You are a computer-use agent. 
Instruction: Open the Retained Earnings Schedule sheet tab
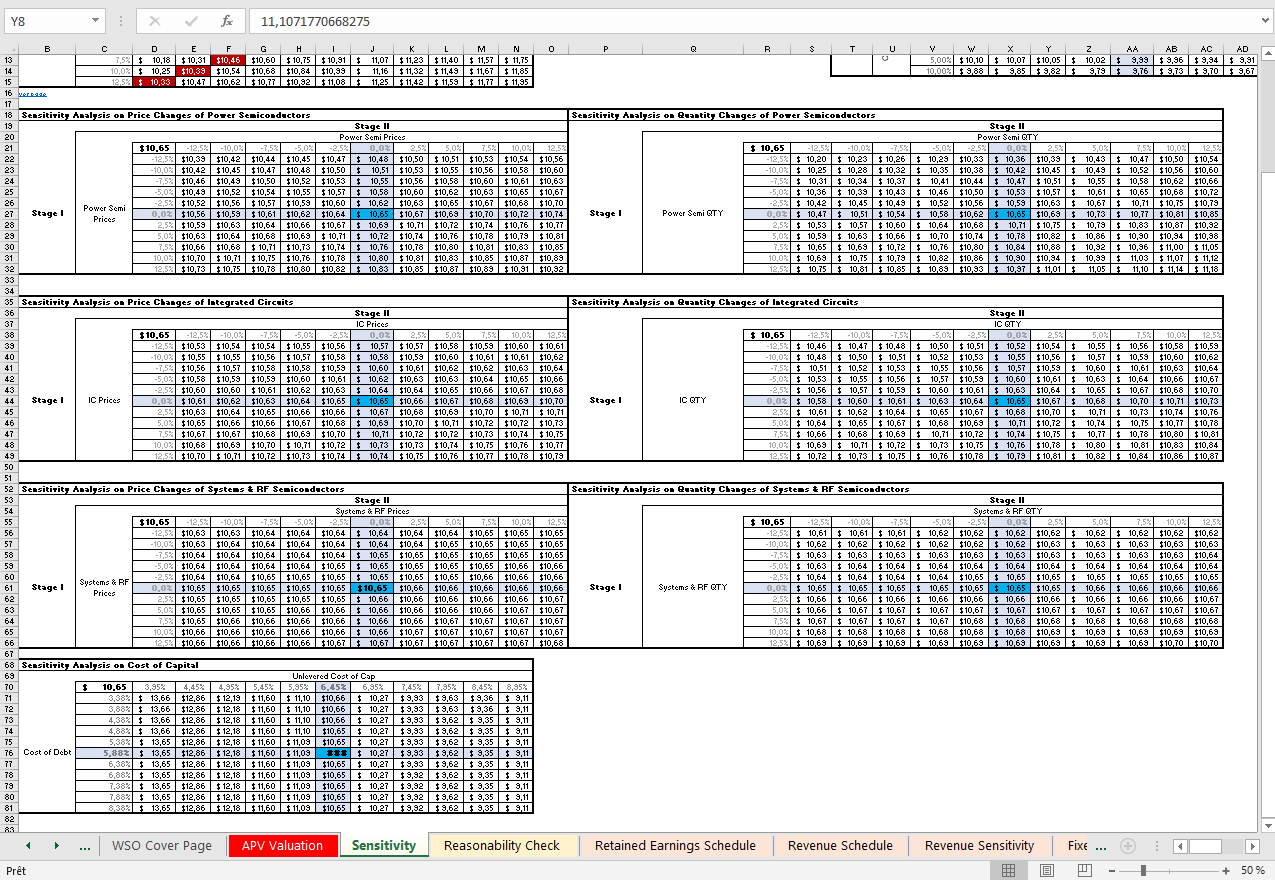click(675, 845)
